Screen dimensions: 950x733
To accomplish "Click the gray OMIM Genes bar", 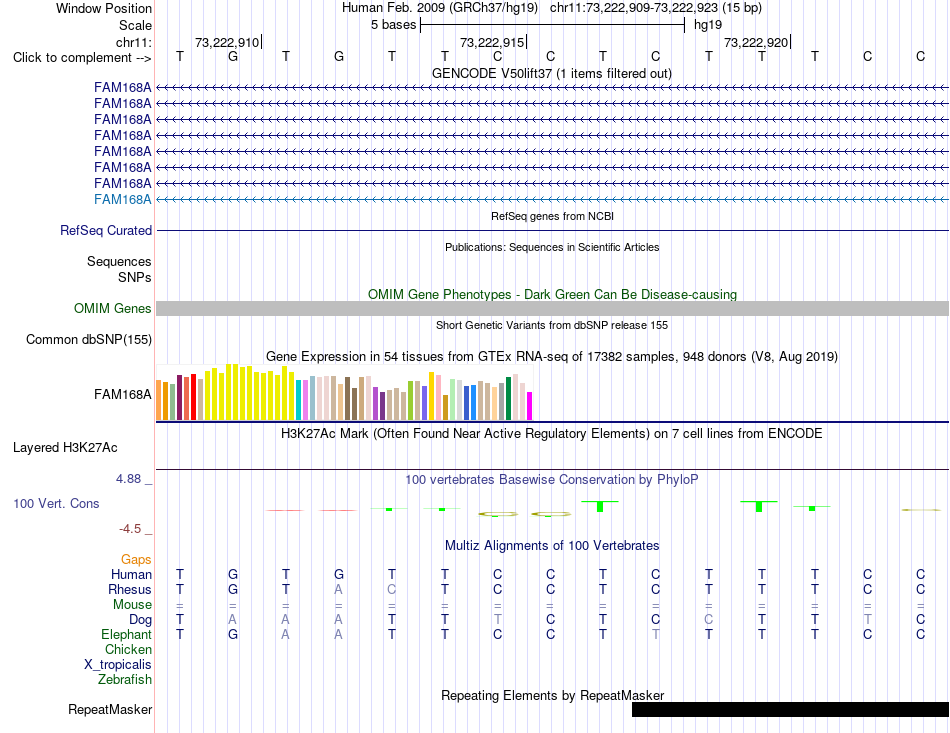I will coord(552,308).
